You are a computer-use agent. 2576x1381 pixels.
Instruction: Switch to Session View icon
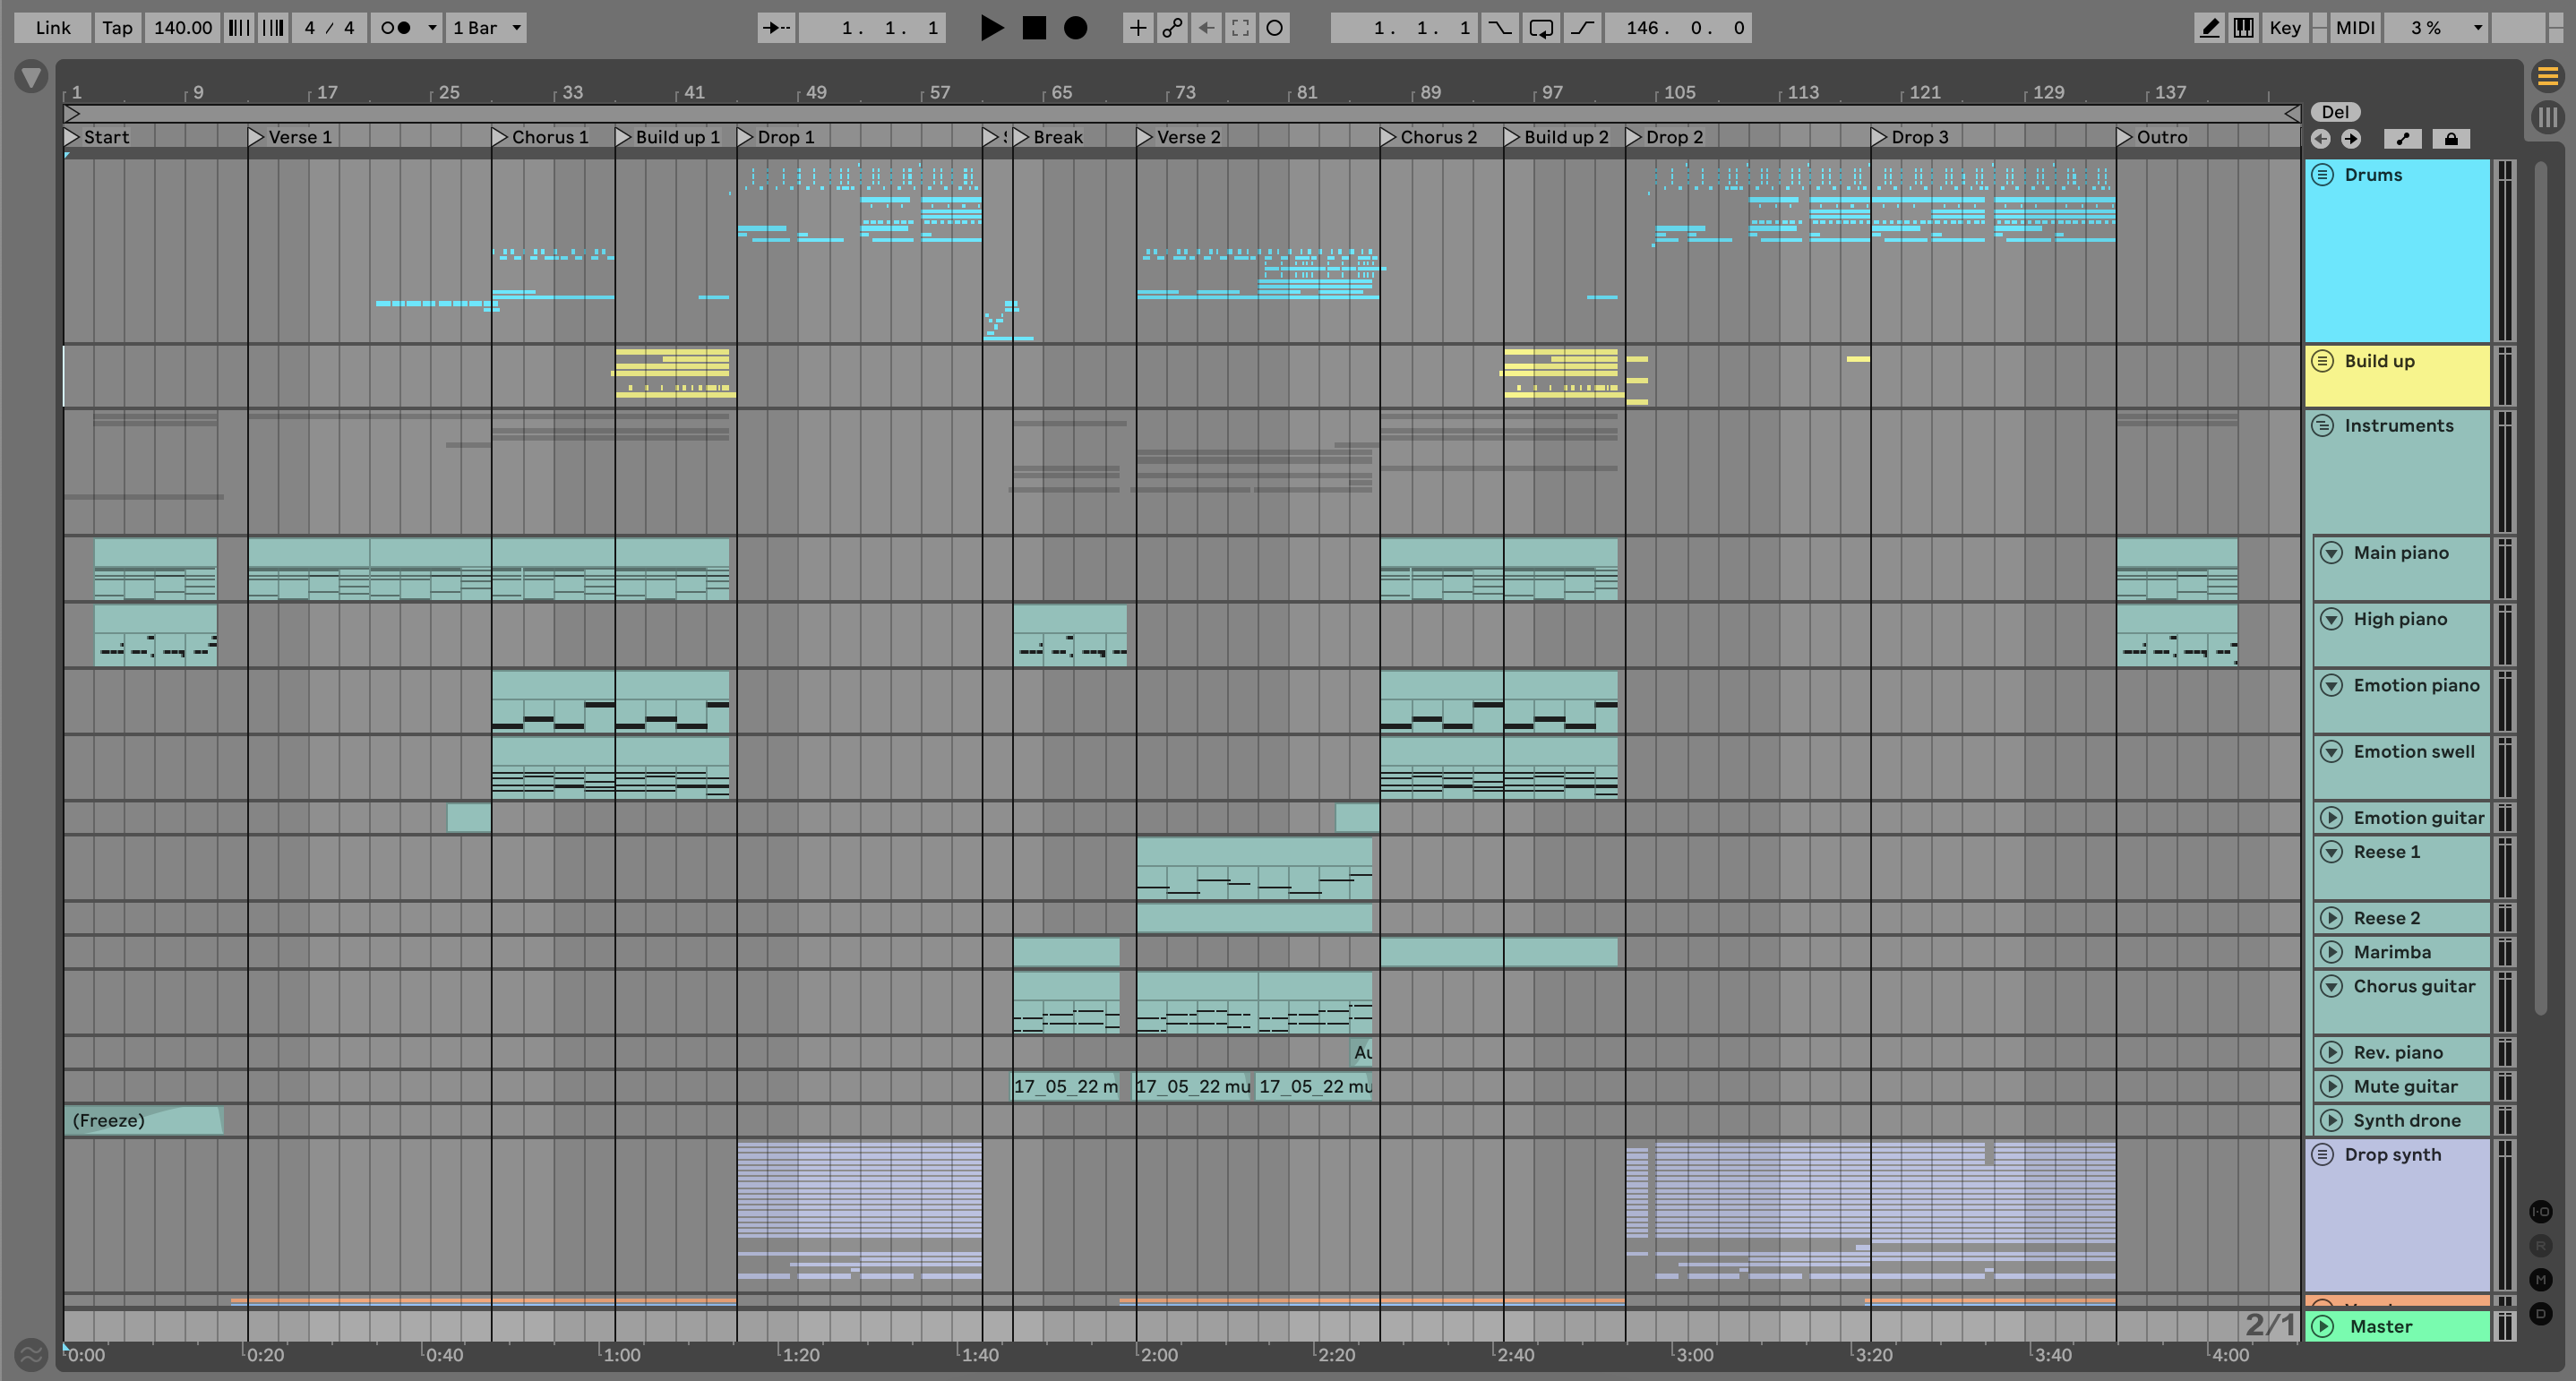[x=2547, y=117]
